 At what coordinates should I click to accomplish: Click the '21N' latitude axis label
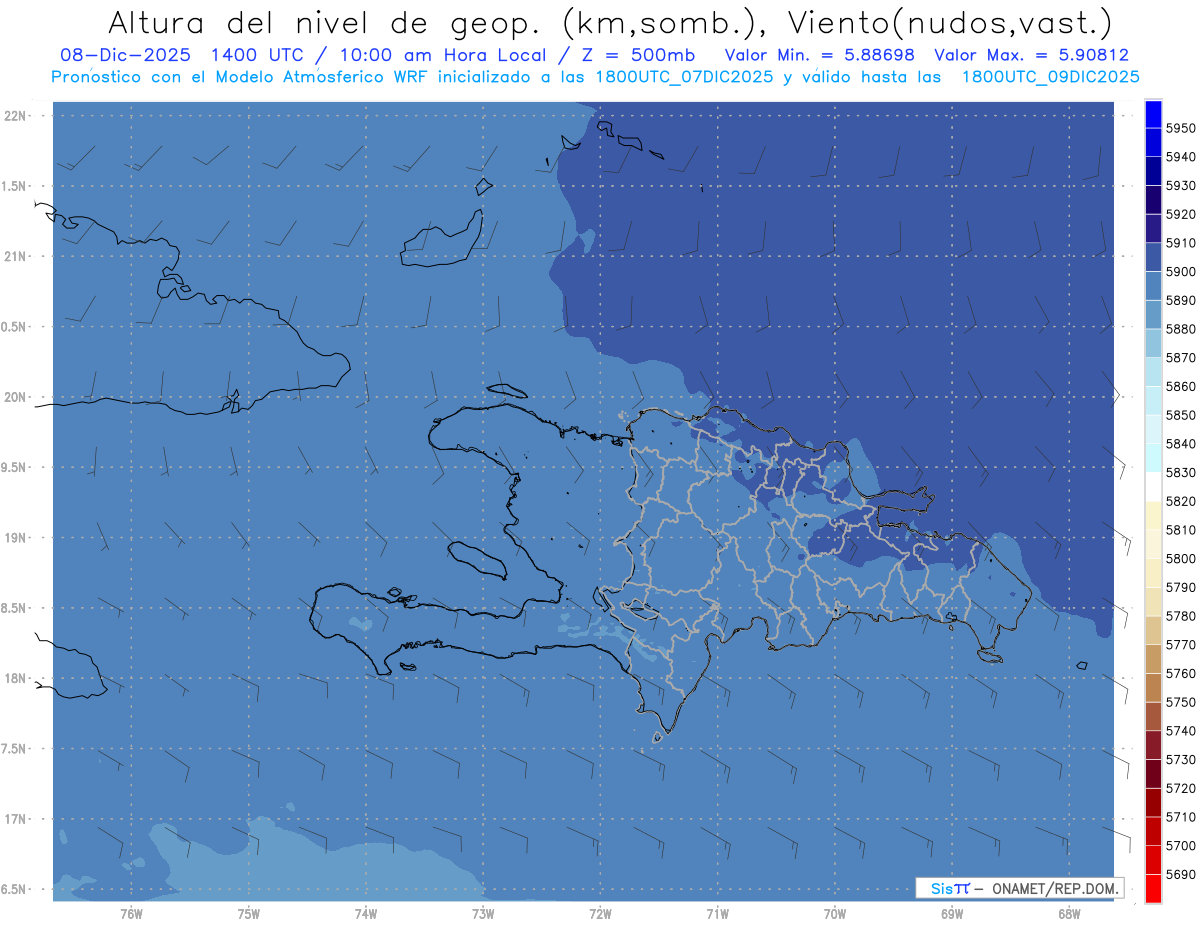pyautogui.click(x=16, y=256)
